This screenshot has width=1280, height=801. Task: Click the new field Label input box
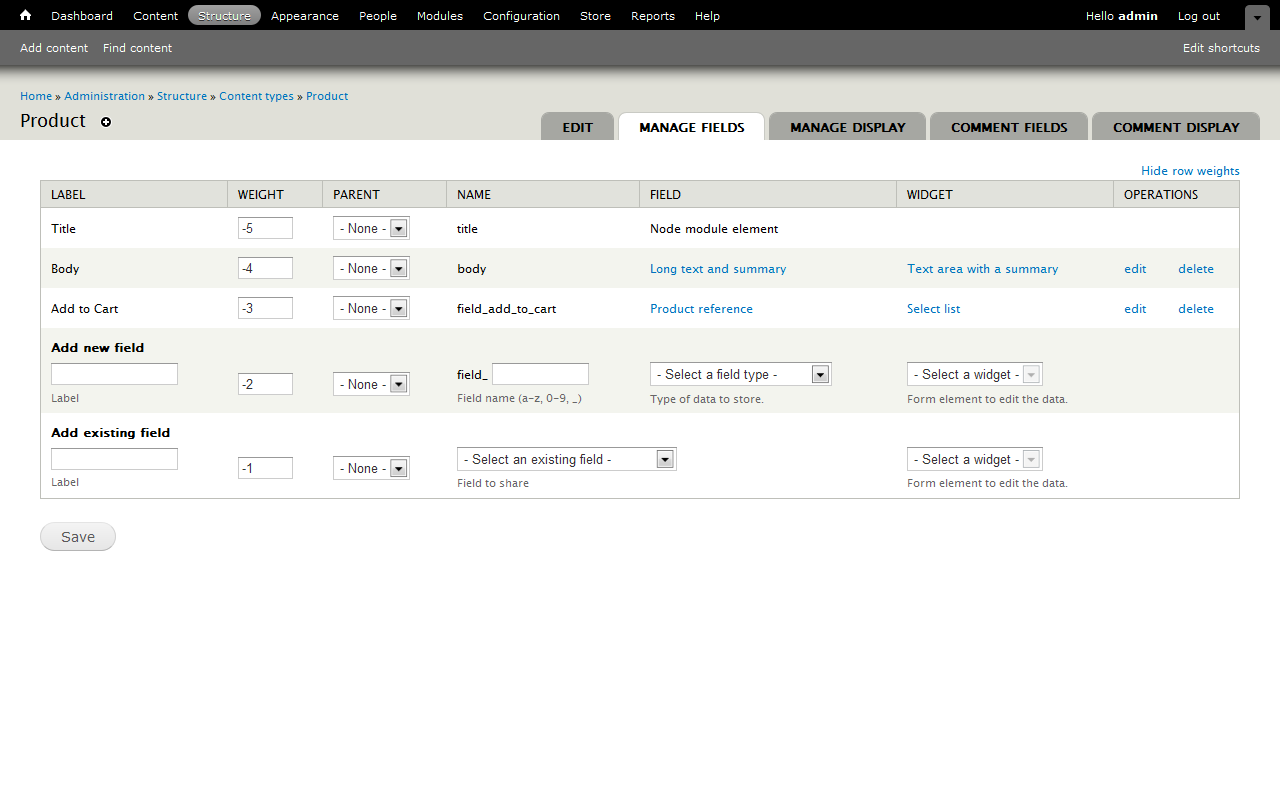(x=114, y=374)
